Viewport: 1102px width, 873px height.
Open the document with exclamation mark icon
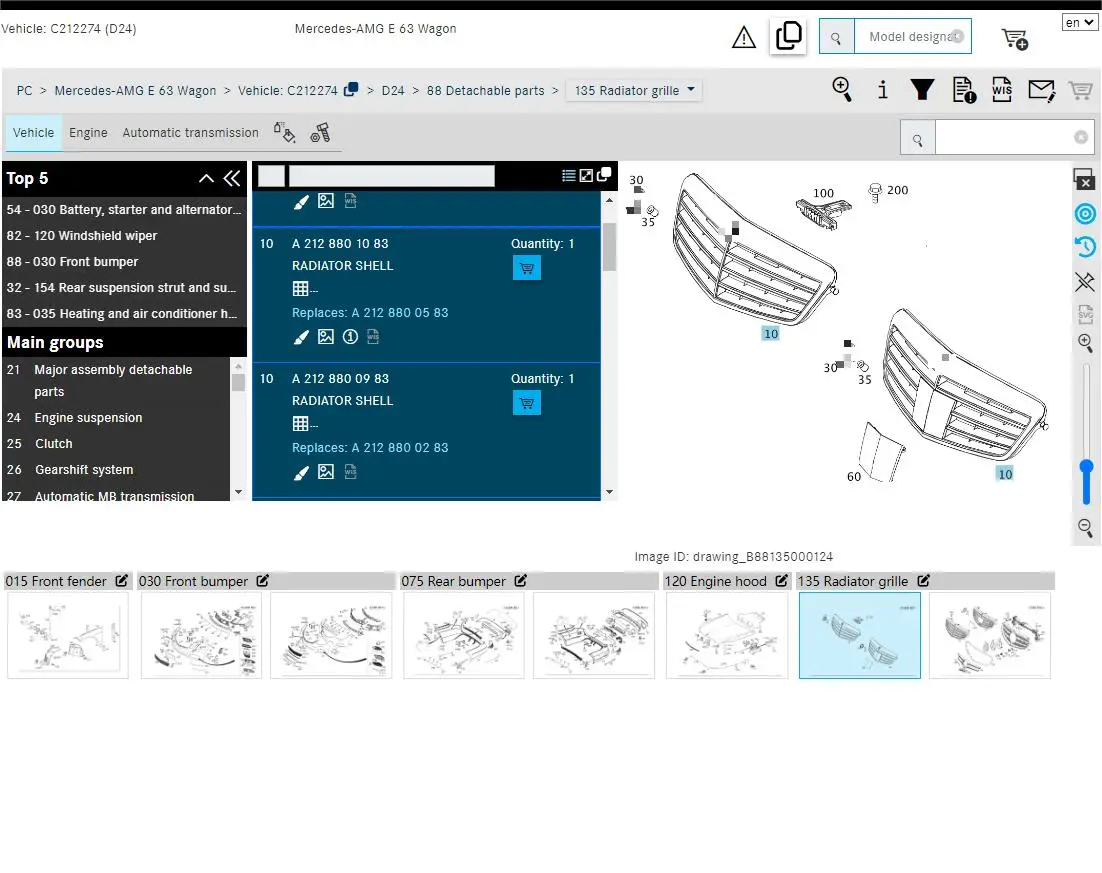click(964, 90)
